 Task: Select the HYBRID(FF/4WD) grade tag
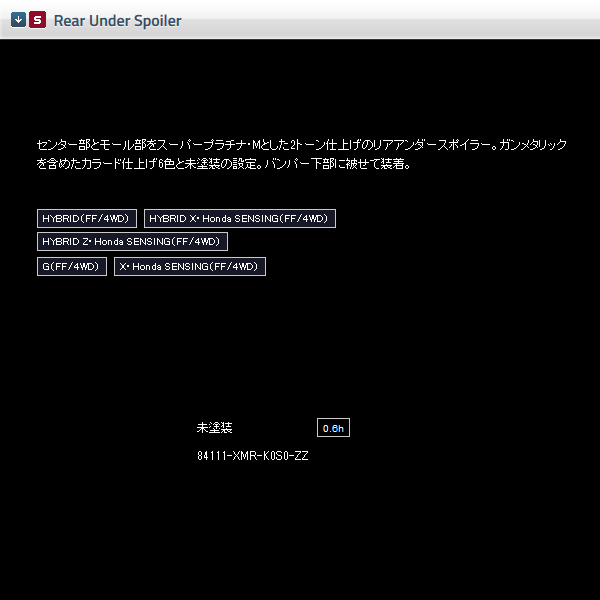click(86, 218)
